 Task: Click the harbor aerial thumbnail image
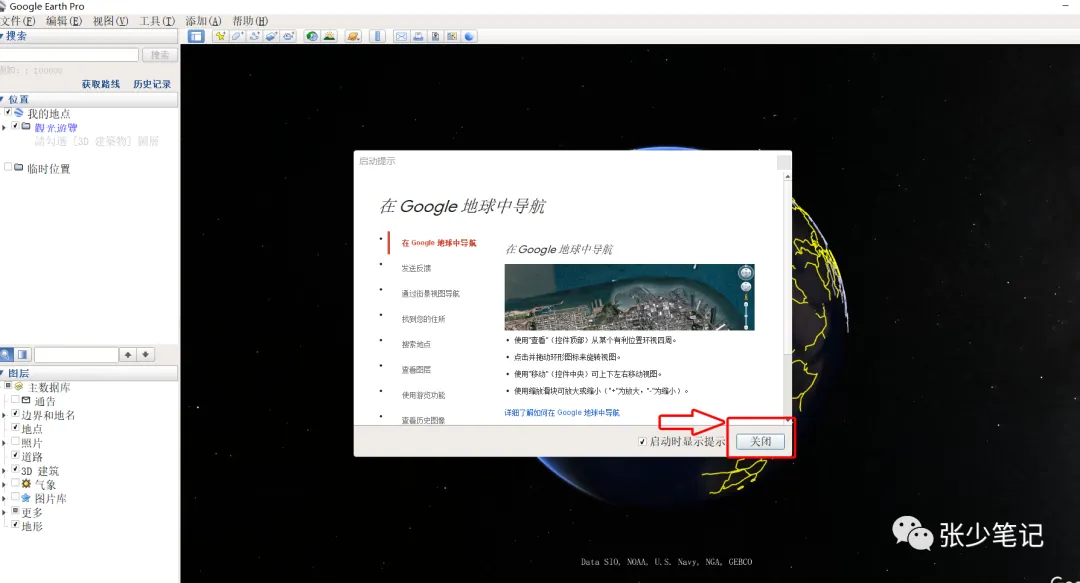(x=630, y=297)
